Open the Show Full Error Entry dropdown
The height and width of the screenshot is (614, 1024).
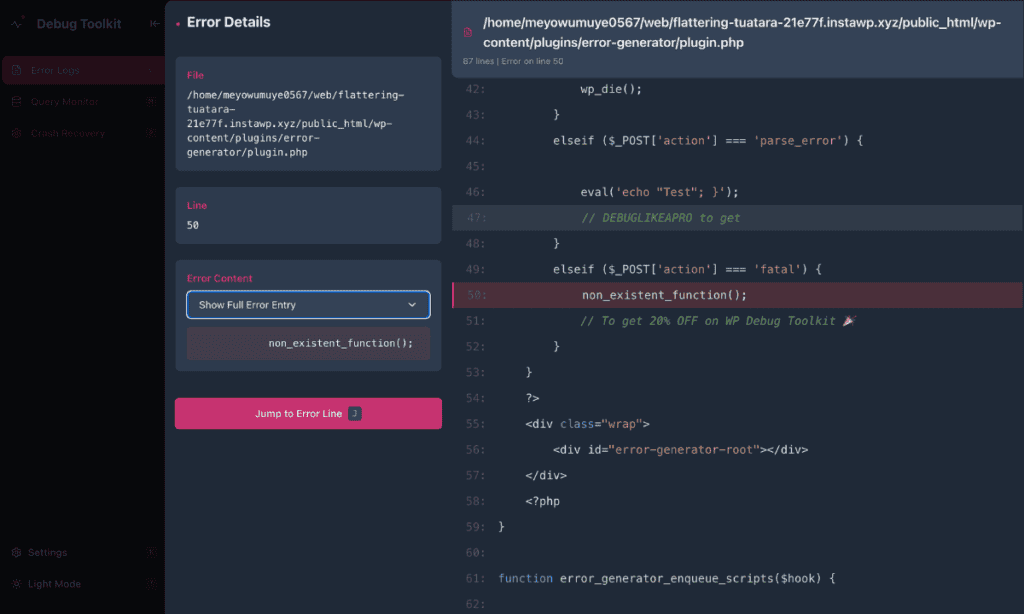308,305
